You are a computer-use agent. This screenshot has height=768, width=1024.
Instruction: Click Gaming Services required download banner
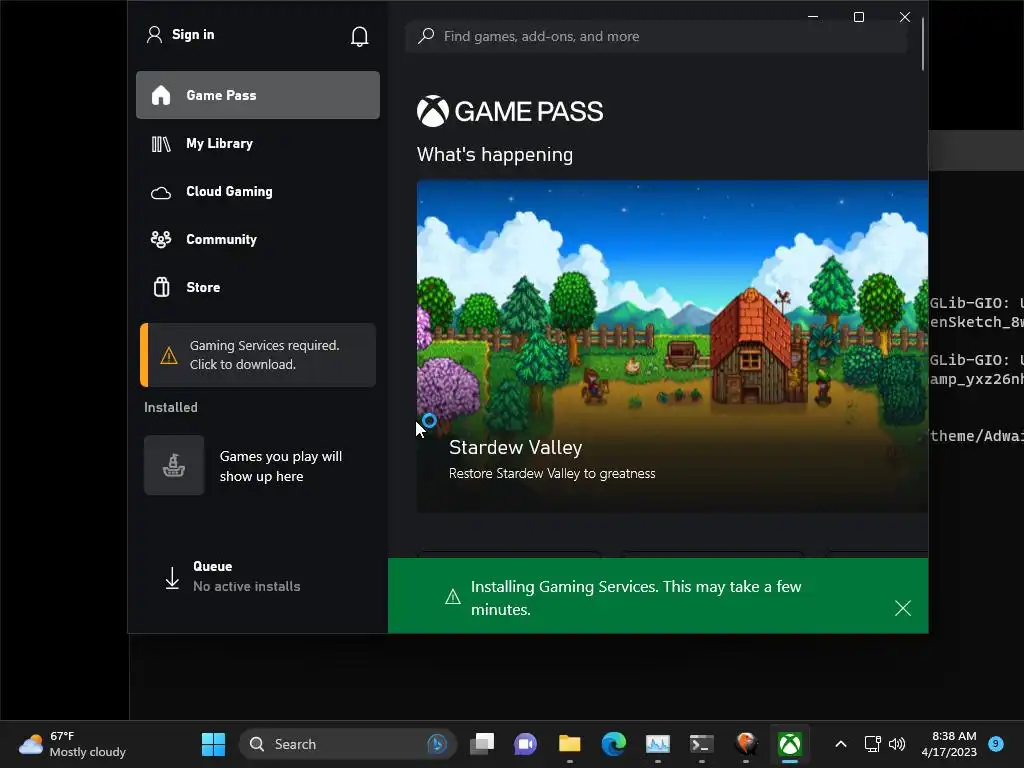[258, 355]
